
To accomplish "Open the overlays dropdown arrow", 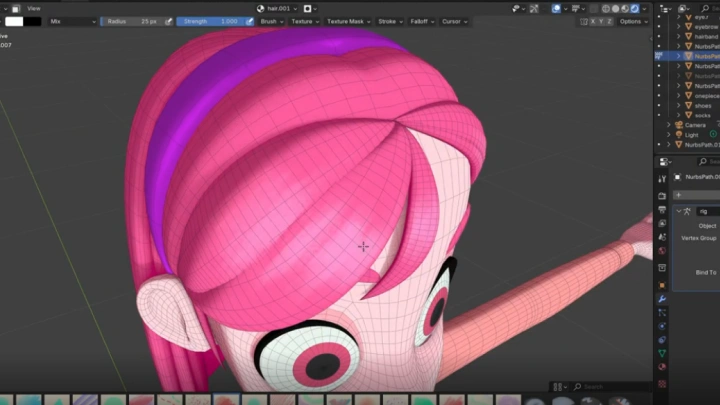I will tap(565, 9).
